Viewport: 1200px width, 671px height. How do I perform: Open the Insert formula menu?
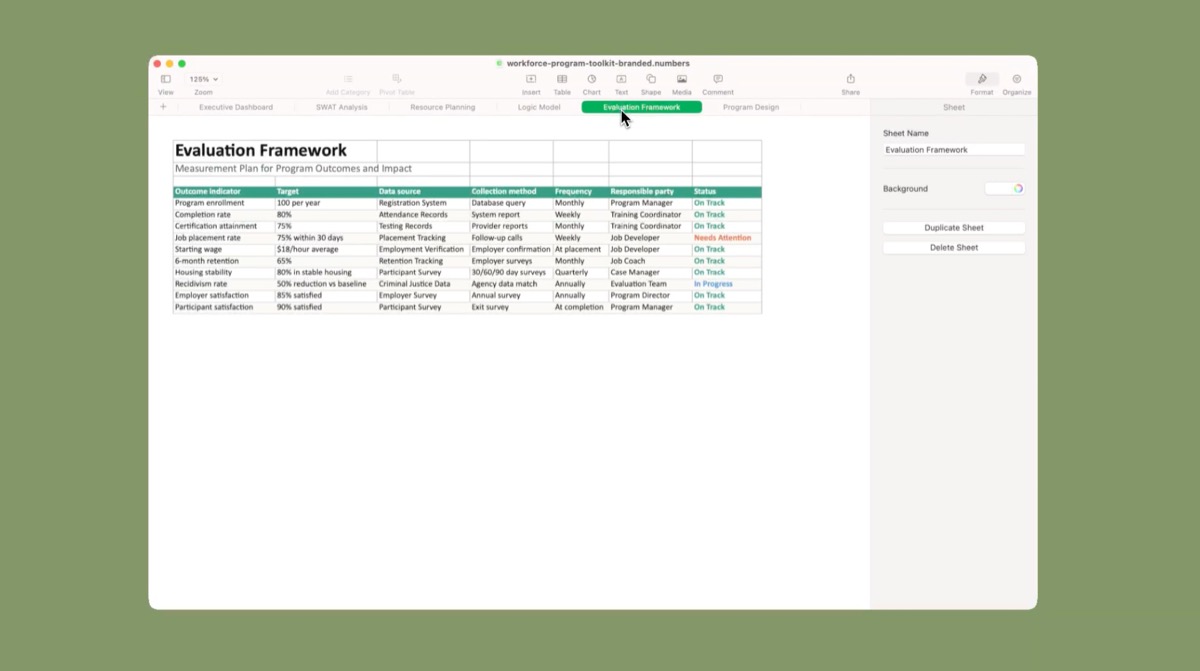[x=531, y=79]
